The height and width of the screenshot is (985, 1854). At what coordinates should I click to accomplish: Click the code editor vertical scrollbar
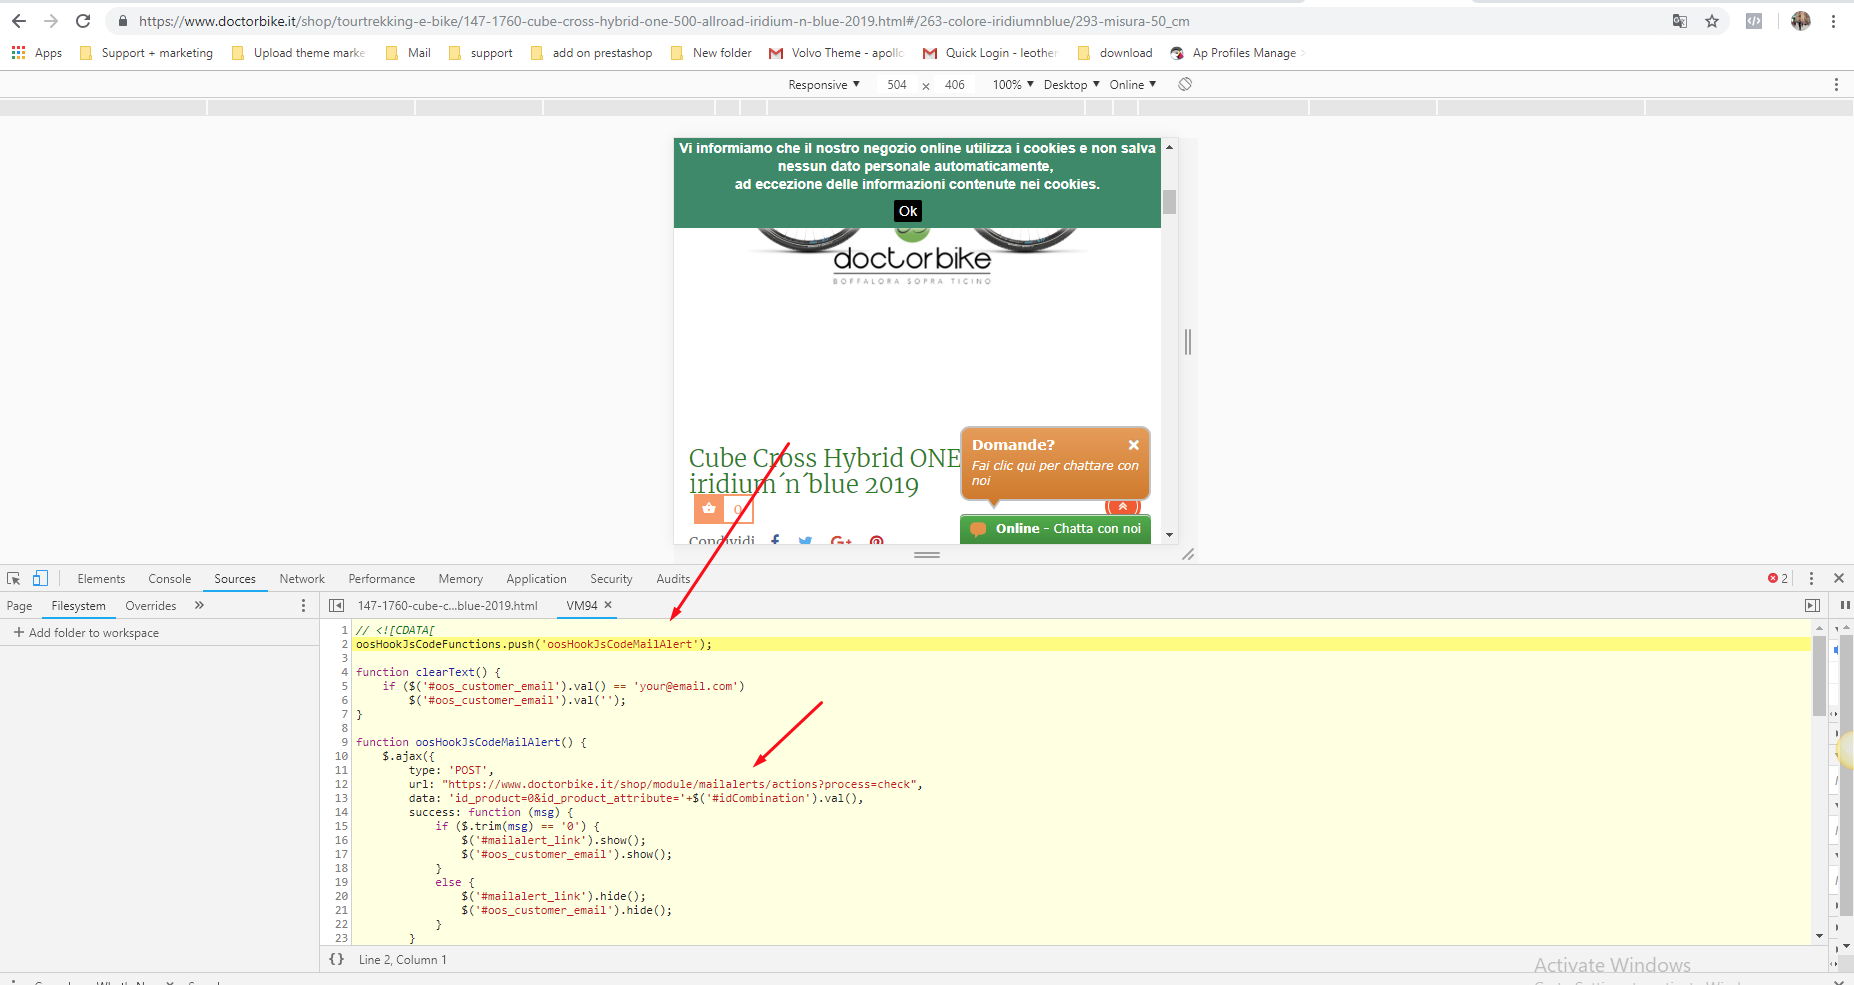(1819, 675)
